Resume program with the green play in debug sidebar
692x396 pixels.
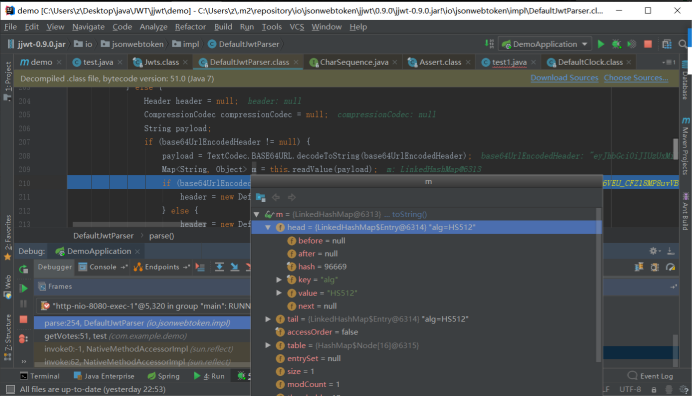[x=24, y=288]
